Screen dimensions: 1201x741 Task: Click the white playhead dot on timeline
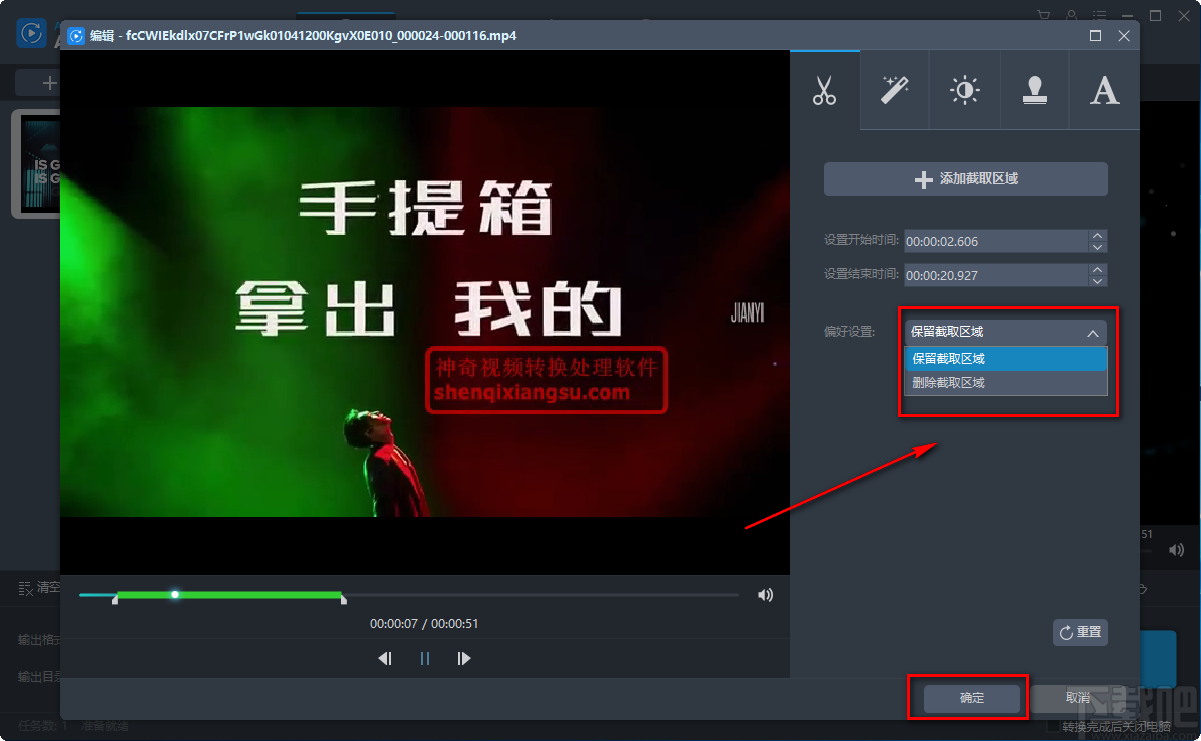(x=175, y=595)
